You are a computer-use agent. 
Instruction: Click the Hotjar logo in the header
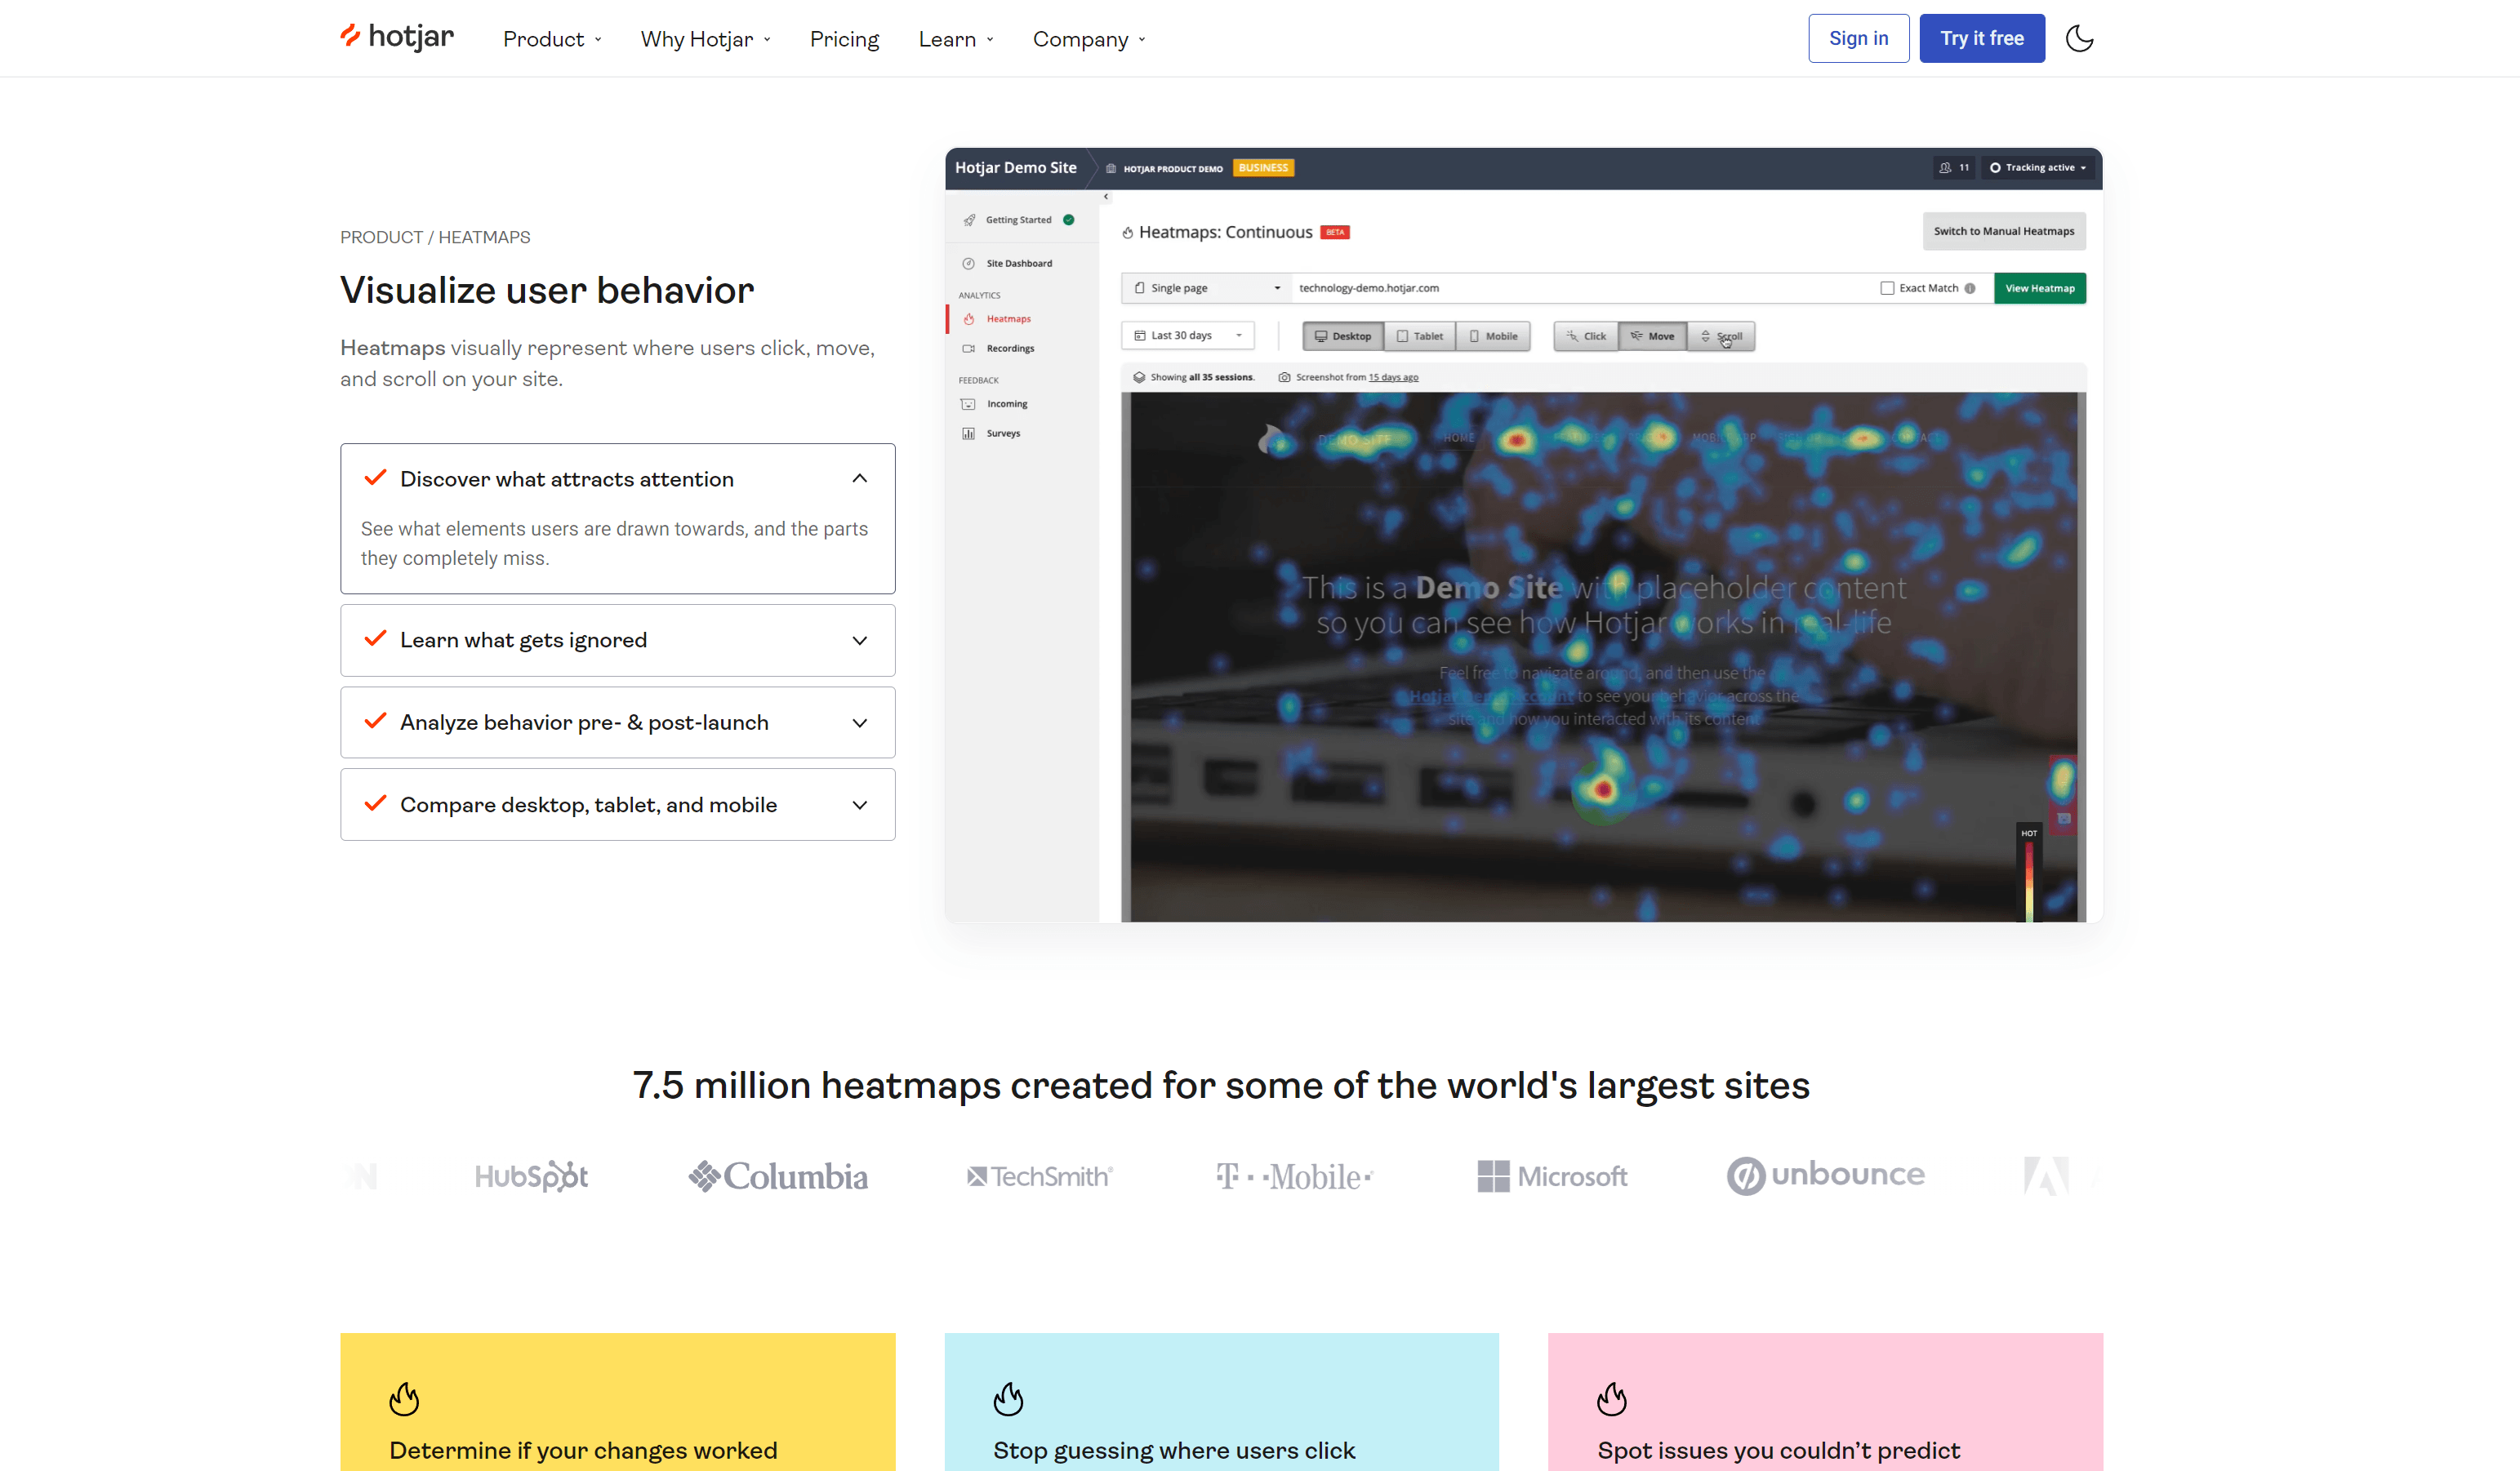coord(397,37)
